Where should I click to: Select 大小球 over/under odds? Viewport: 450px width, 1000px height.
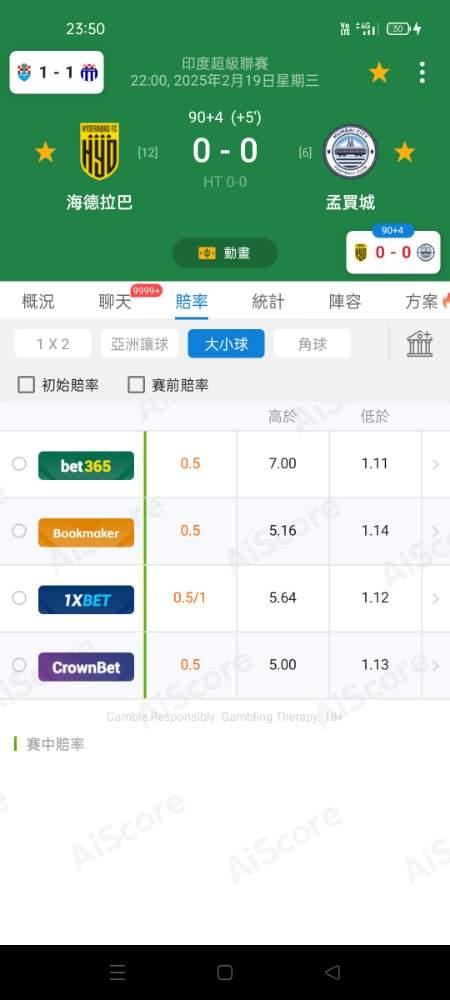(x=226, y=344)
